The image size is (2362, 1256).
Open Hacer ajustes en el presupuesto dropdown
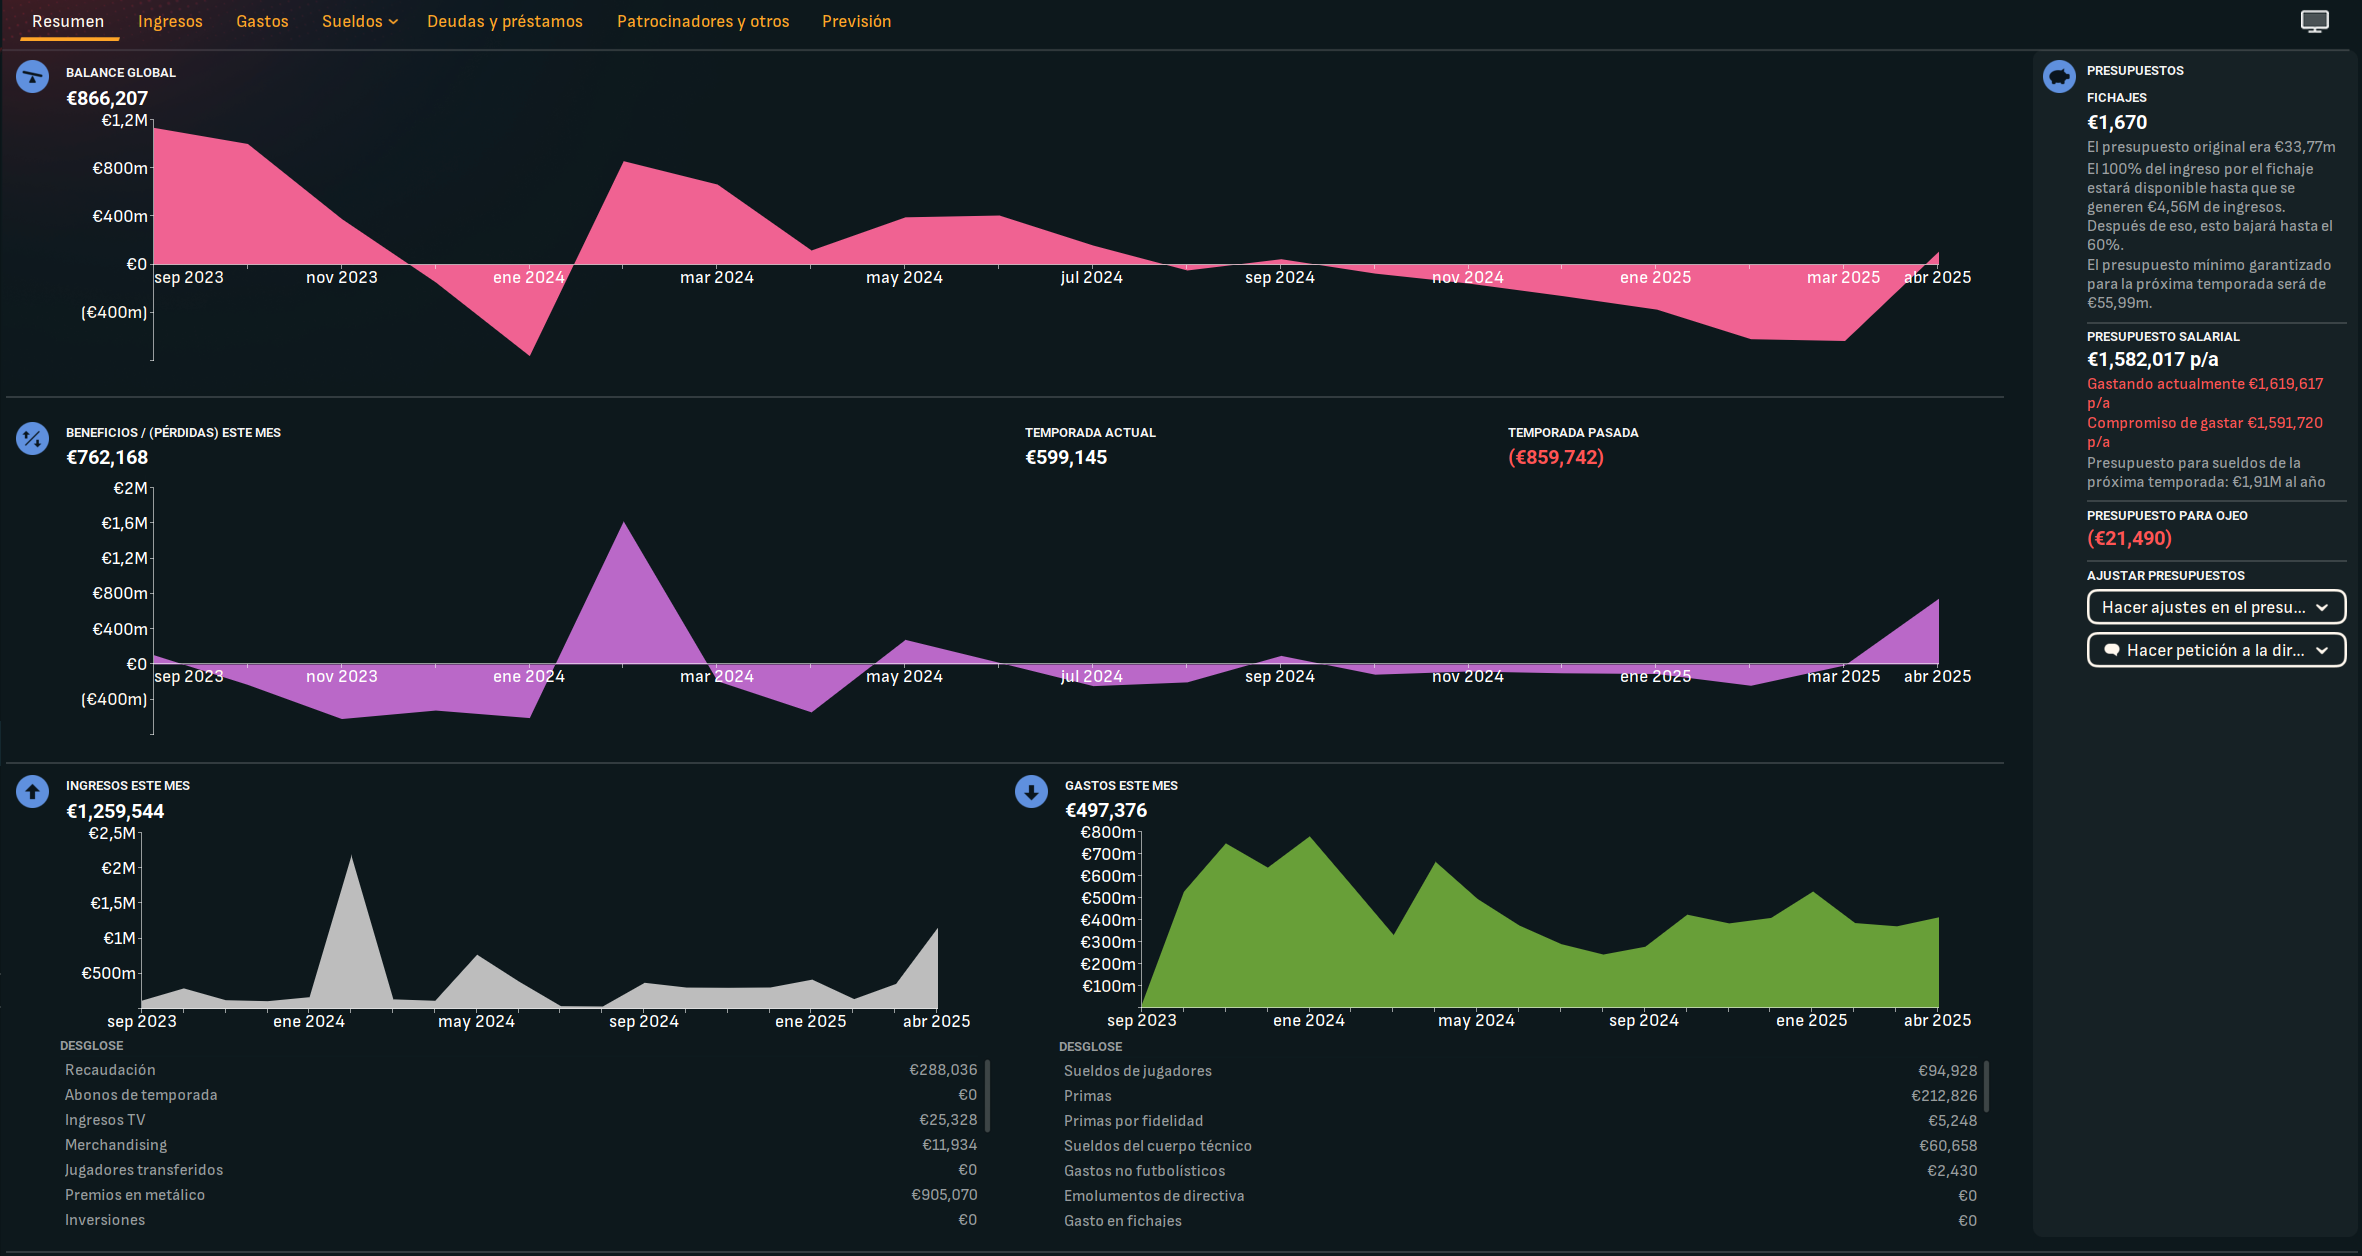click(x=2216, y=607)
